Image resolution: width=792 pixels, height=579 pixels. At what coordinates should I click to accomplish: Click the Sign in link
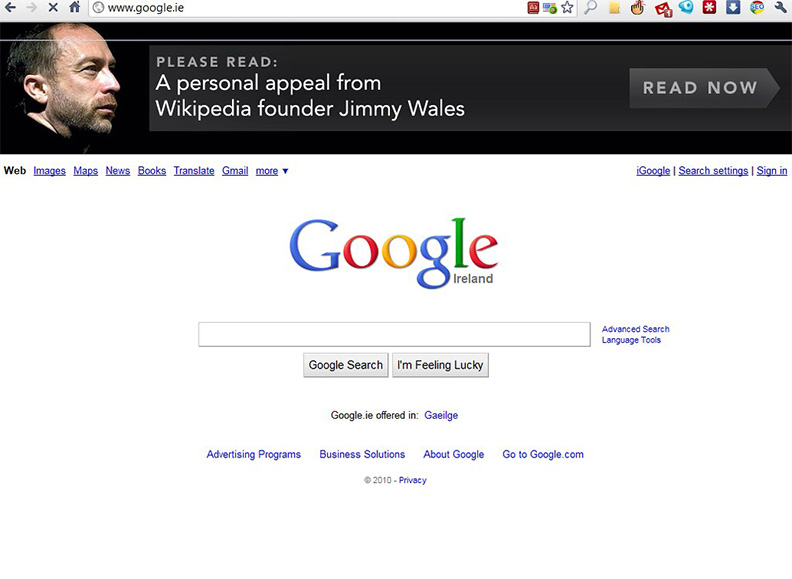[771, 171]
